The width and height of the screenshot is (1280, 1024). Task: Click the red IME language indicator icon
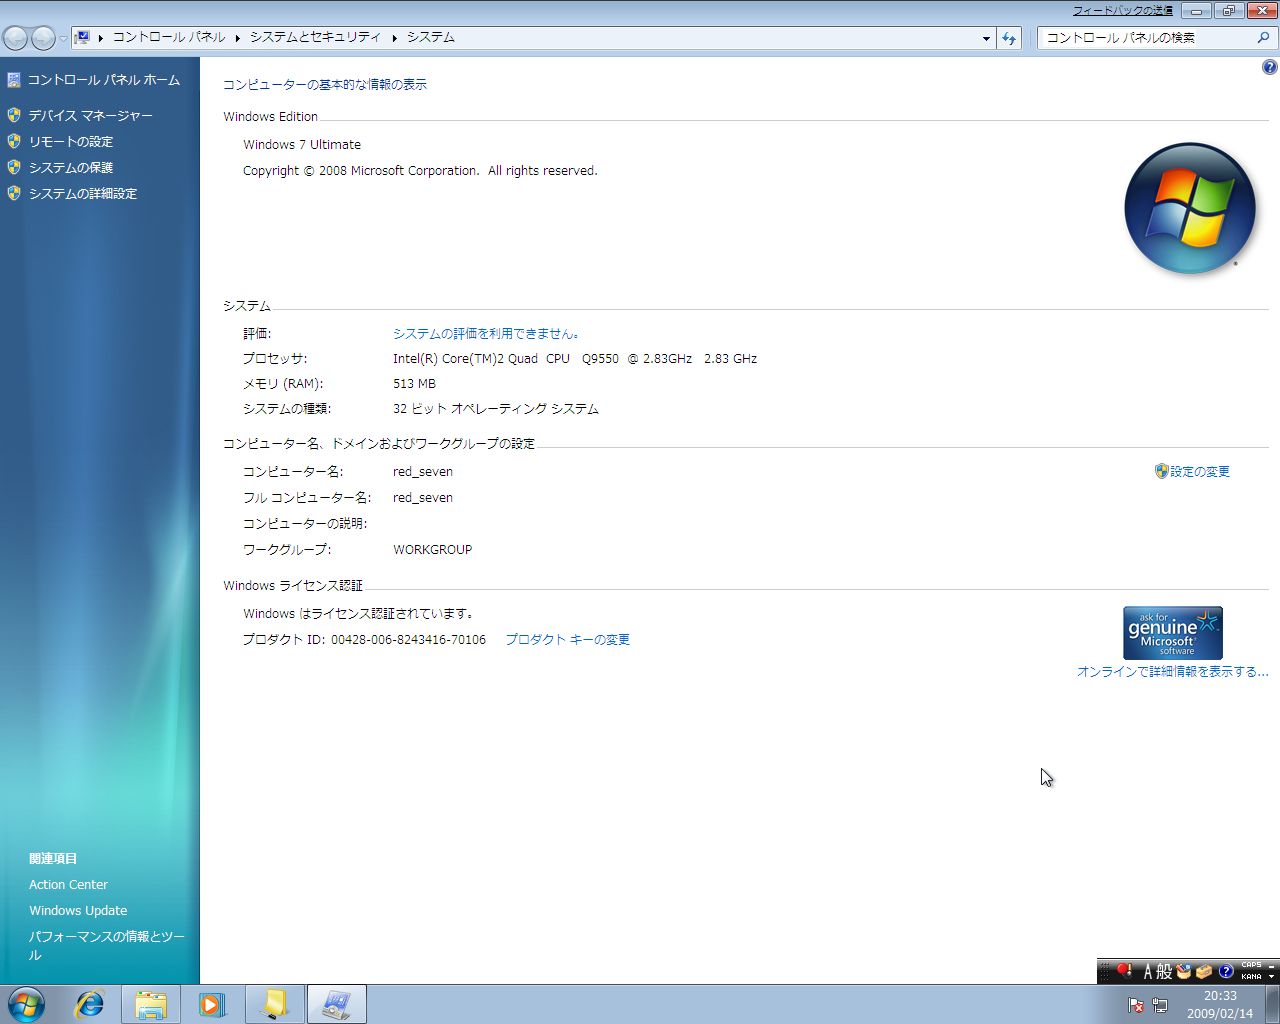tap(1124, 971)
